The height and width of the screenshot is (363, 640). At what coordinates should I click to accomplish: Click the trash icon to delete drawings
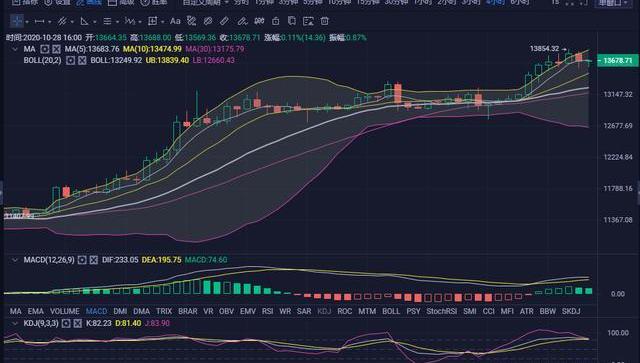point(324,21)
